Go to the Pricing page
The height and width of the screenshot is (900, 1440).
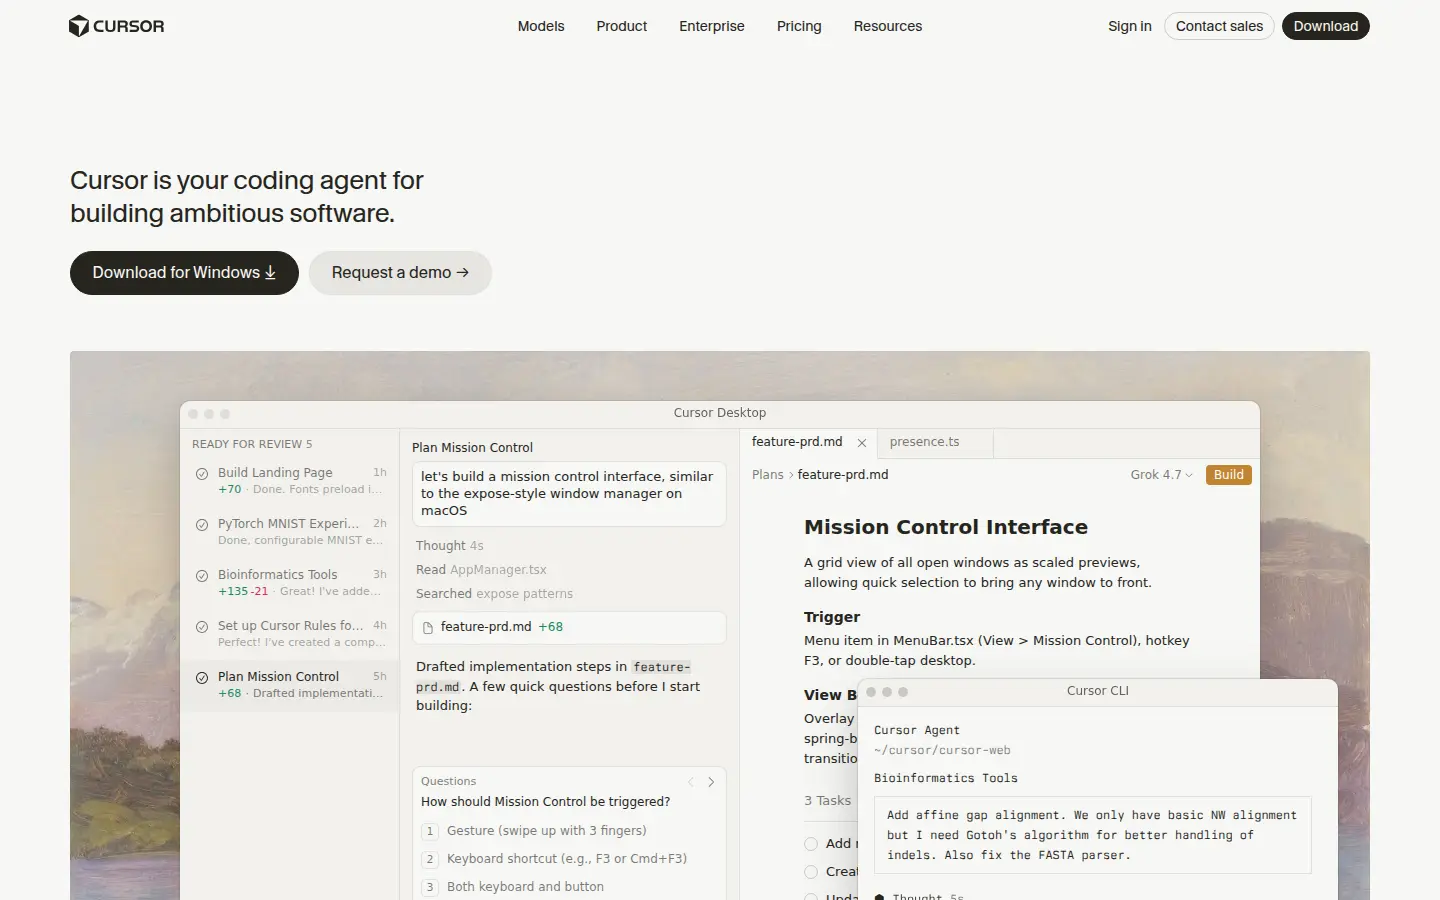(799, 26)
